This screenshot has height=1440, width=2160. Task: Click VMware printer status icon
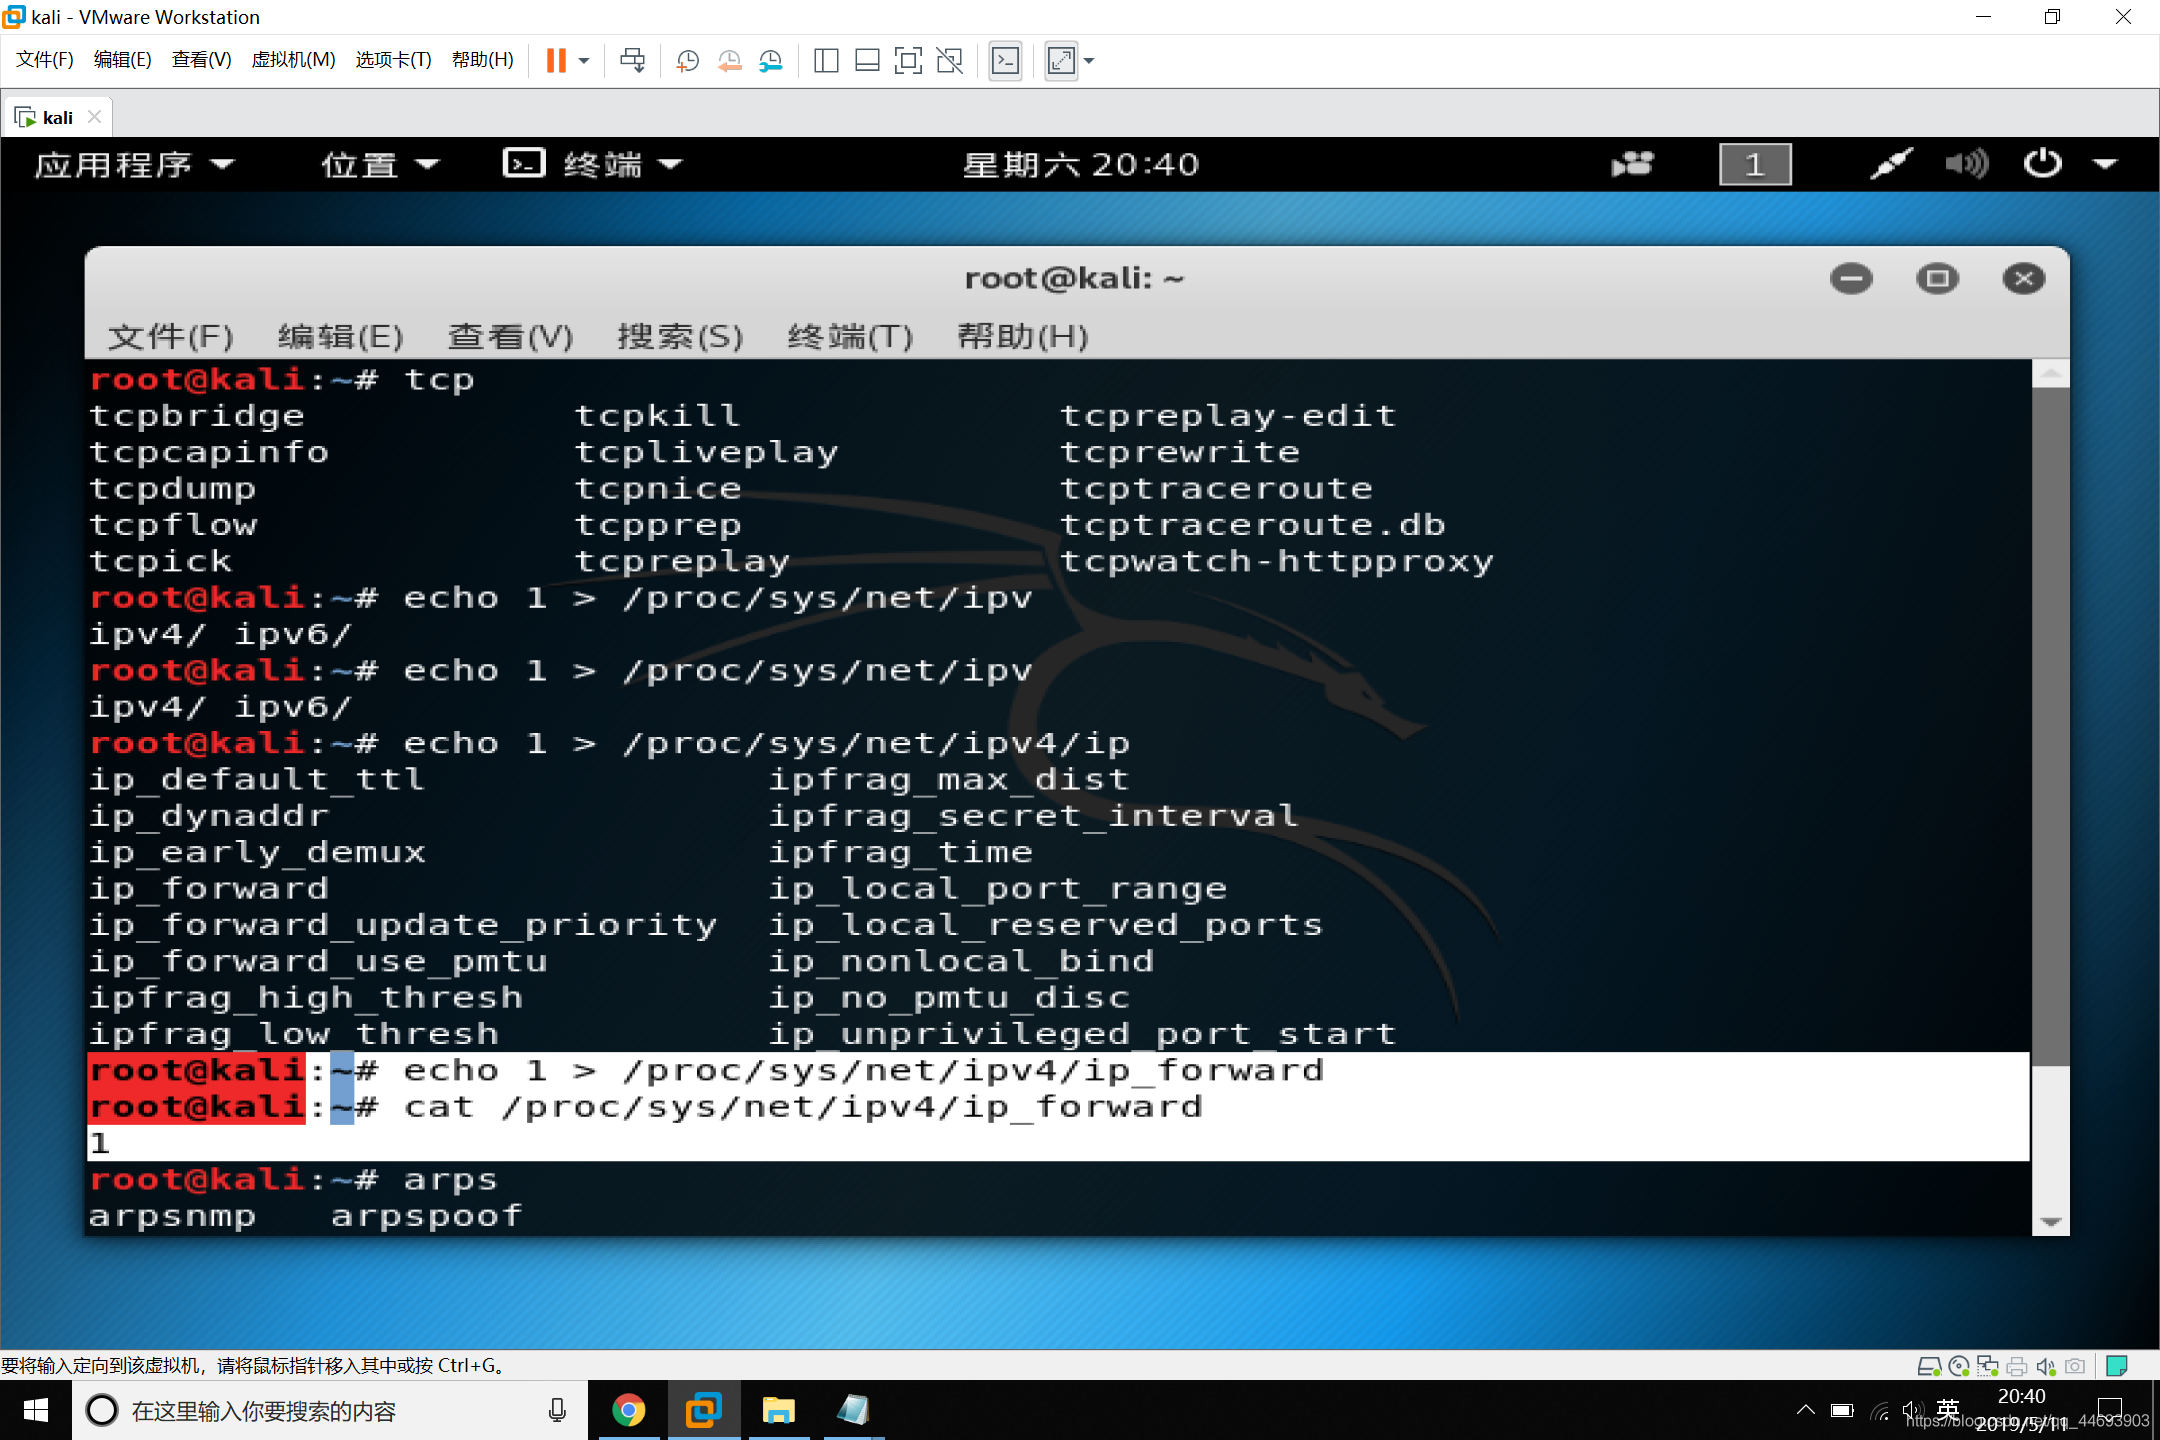coord(2017,1366)
